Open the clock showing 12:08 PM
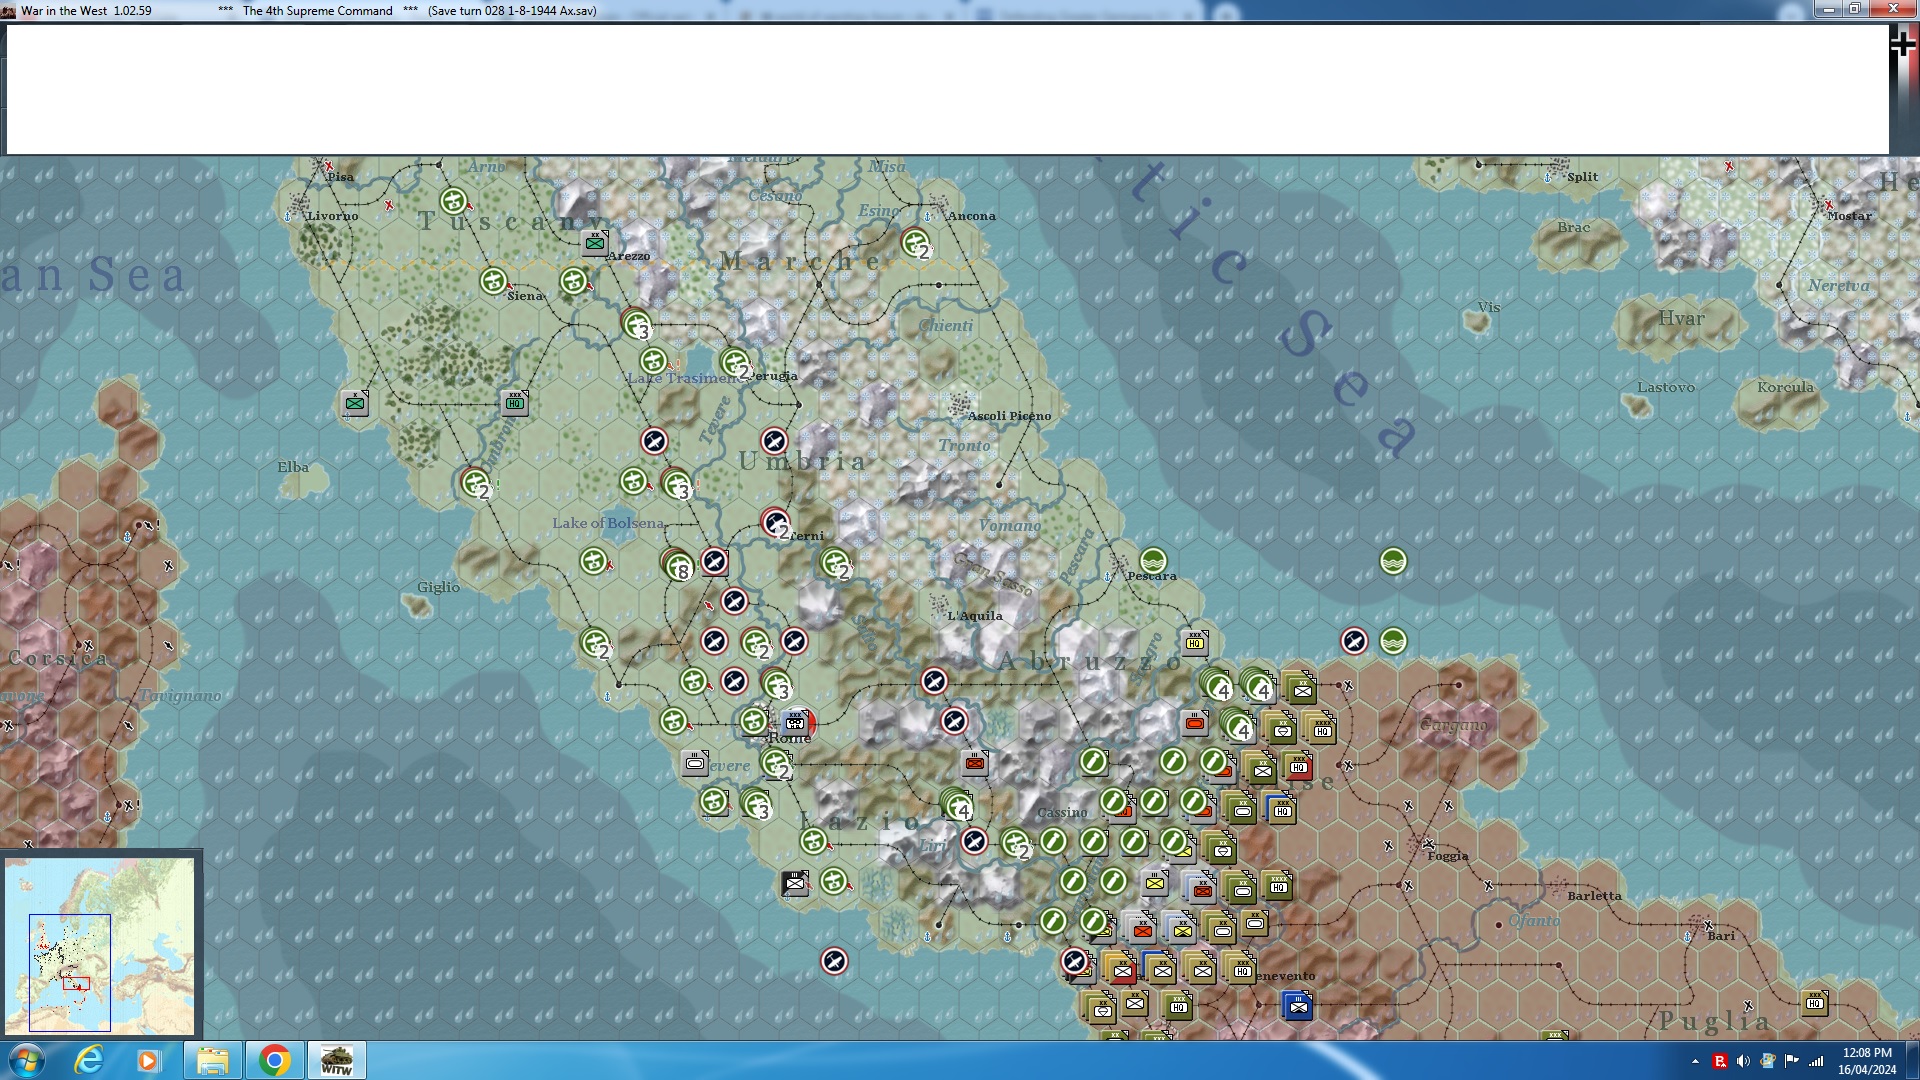Image resolution: width=1920 pixels, height=1080 pixels. [x=1866, y=1060]
